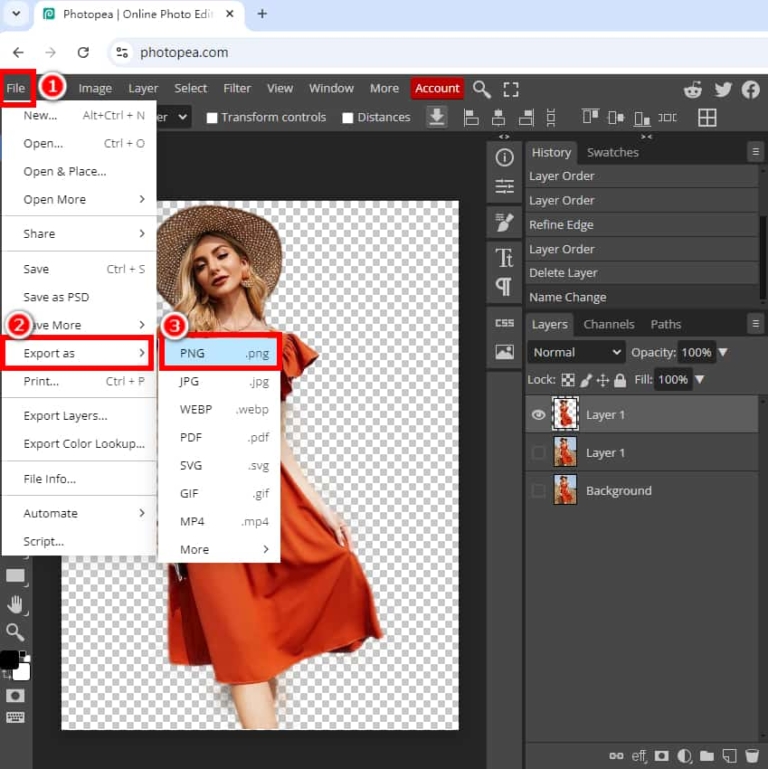Image resolution: width=768 pixels, height=769 pixels.
Task: Click the foreground black color swatch
Action: (8, 660)
